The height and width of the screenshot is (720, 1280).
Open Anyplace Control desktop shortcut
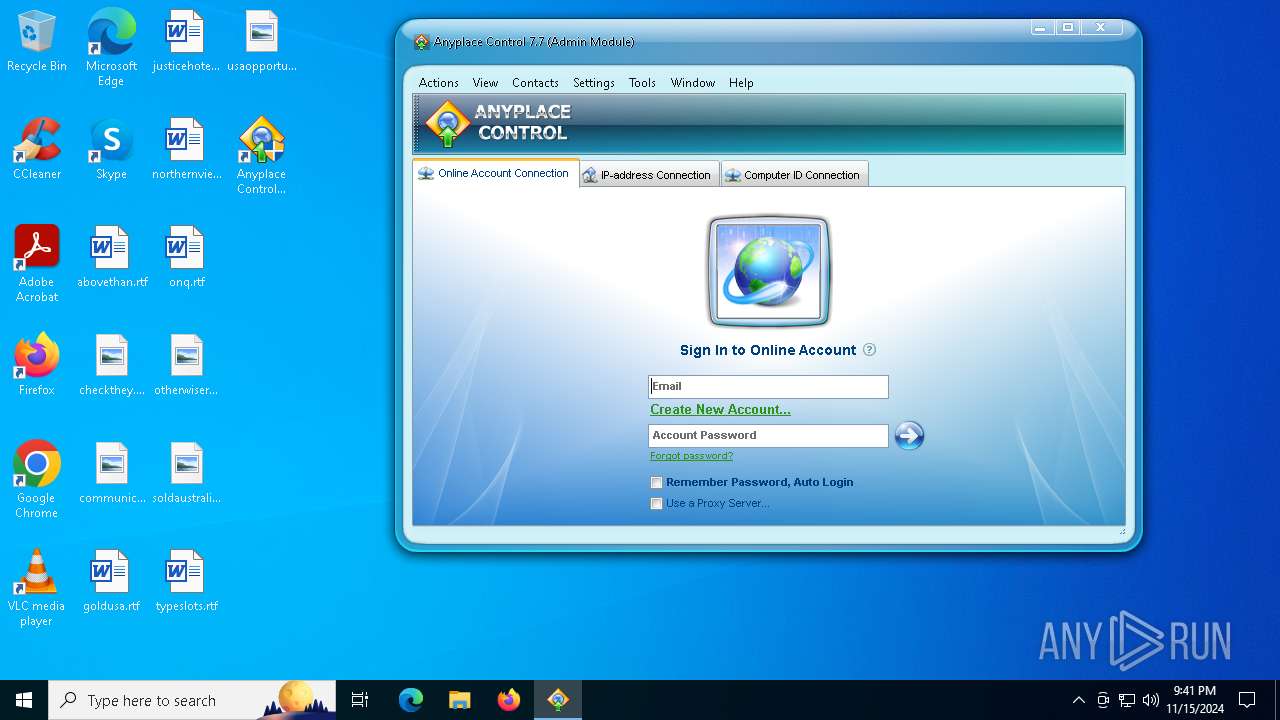point(261,156)
